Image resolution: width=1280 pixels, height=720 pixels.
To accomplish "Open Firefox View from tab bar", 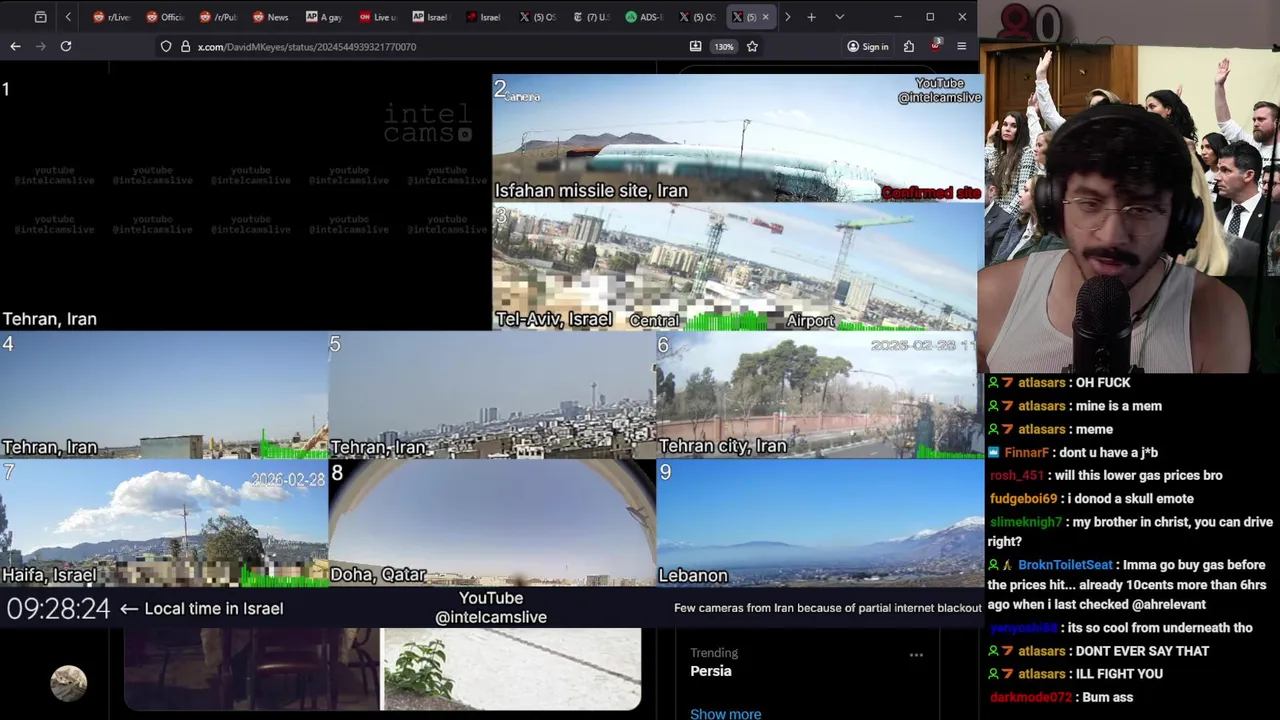I will click(40, 17).
